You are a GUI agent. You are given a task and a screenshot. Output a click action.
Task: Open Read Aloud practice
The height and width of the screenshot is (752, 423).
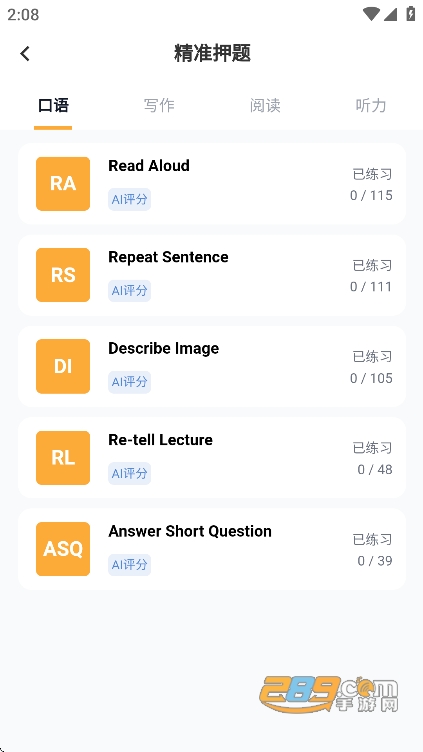(212, 184)
